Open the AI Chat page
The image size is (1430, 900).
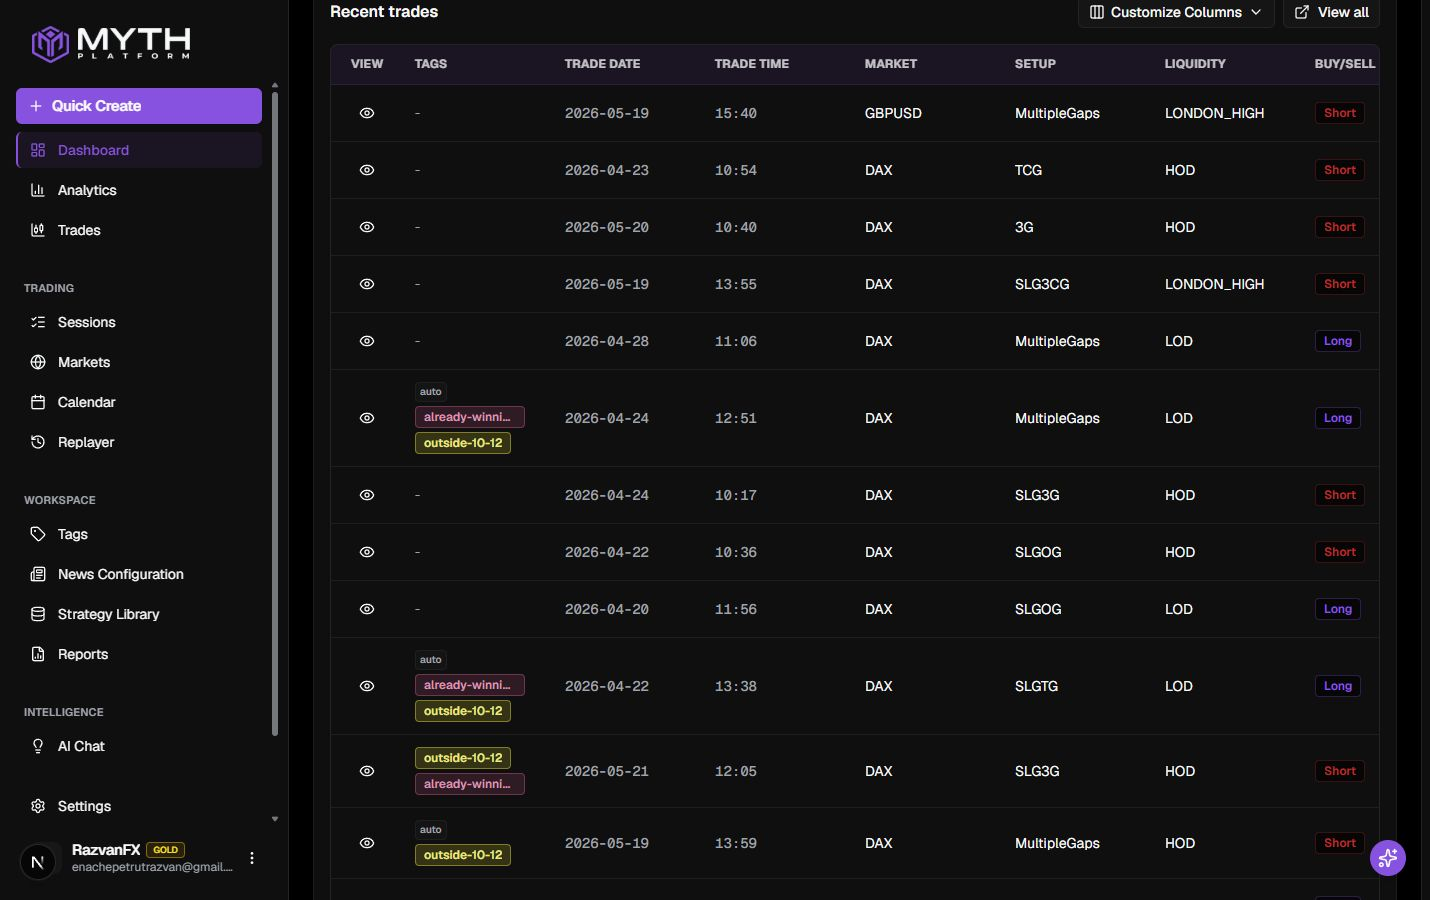(x=139, y=746)
